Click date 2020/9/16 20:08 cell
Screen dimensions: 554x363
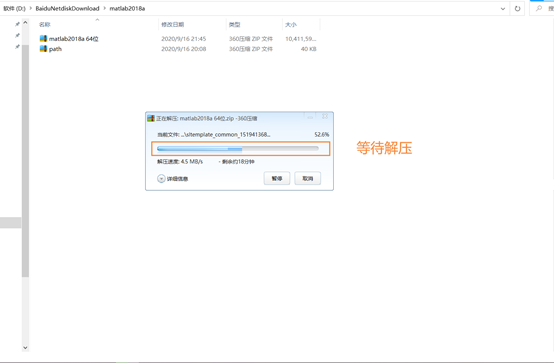184,49
